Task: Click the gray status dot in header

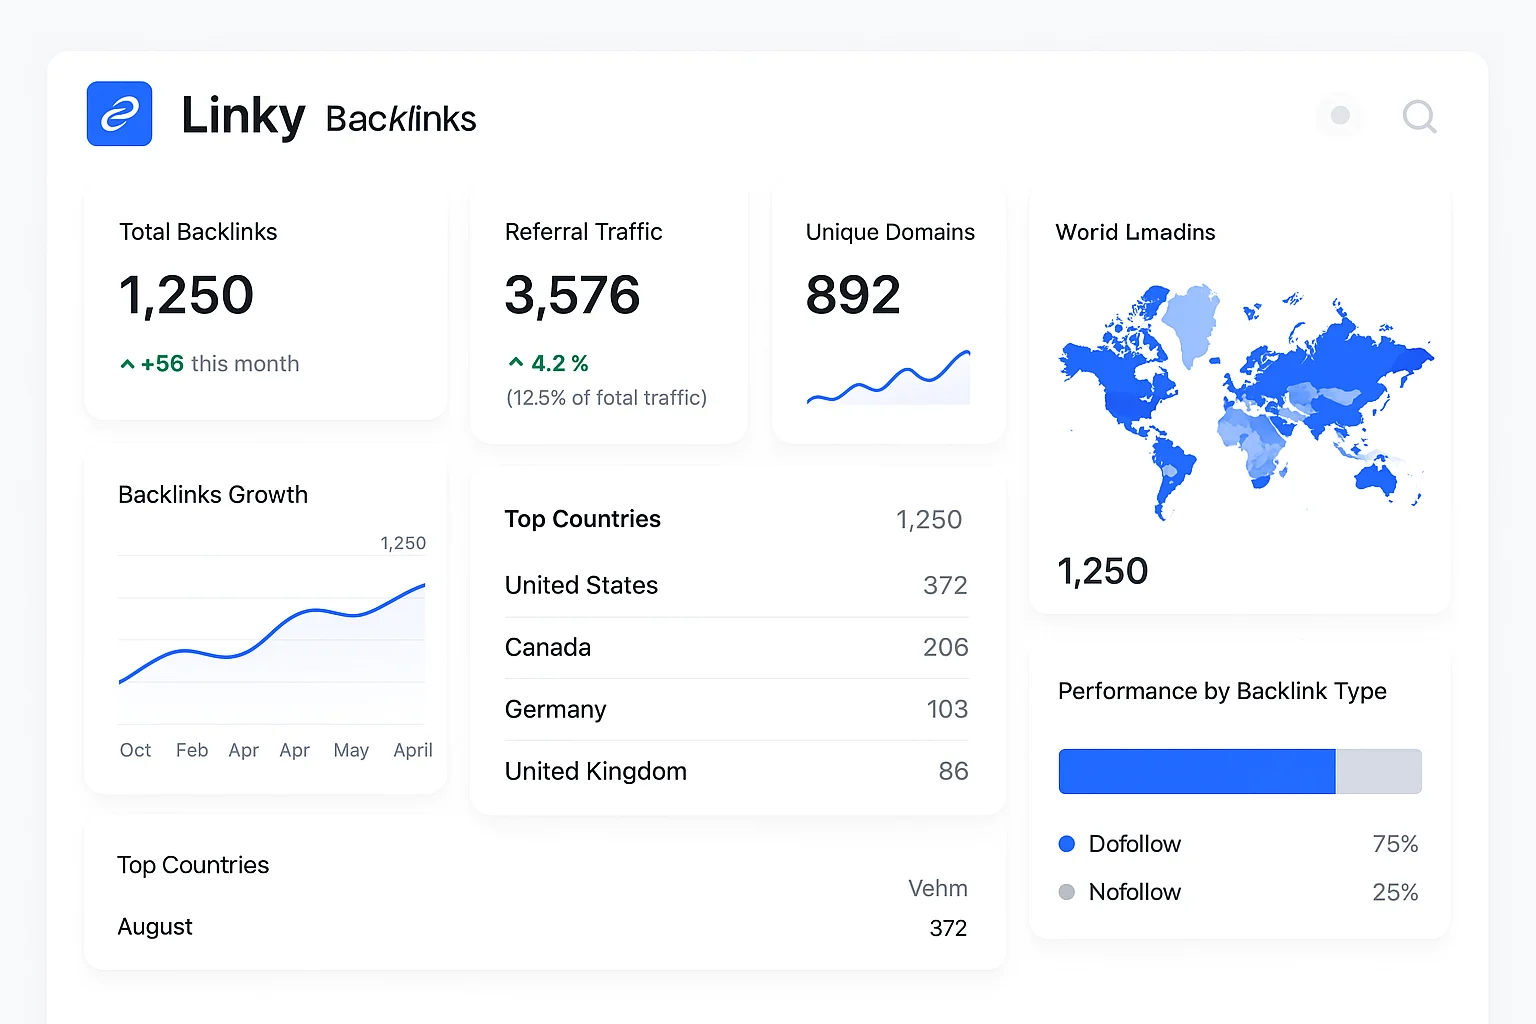Action: (x=1340, y=116)
